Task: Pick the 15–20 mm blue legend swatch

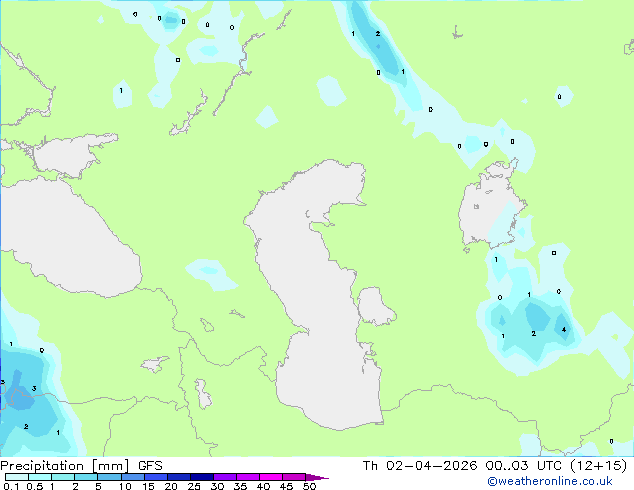Action: coord(156,477)
